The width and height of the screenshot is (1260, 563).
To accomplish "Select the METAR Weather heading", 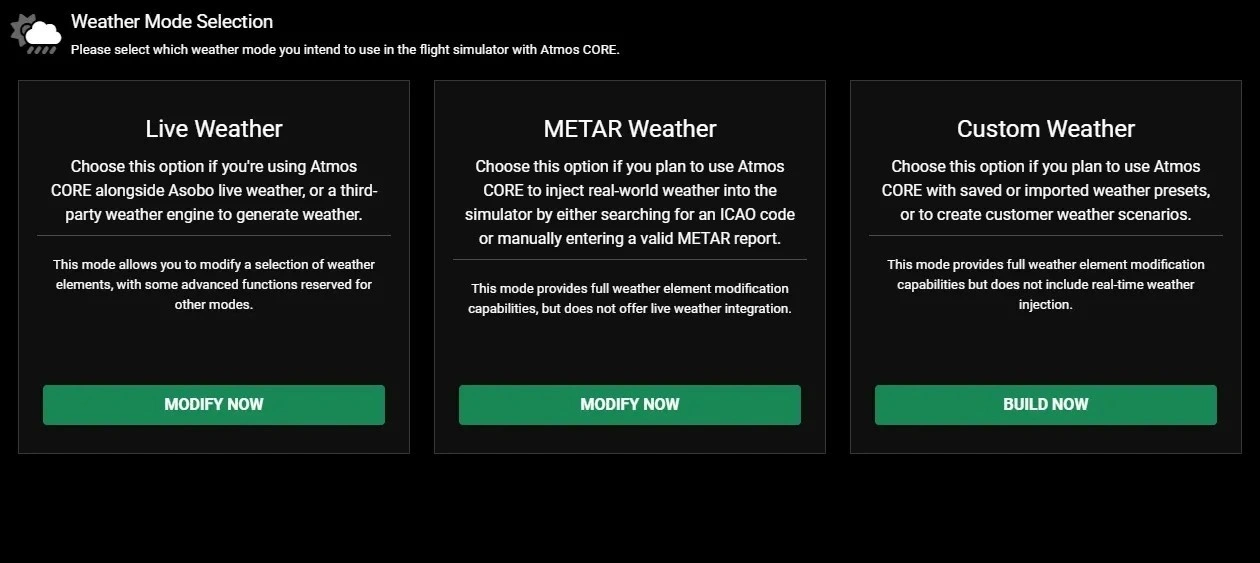I will (x=630, y=129).
